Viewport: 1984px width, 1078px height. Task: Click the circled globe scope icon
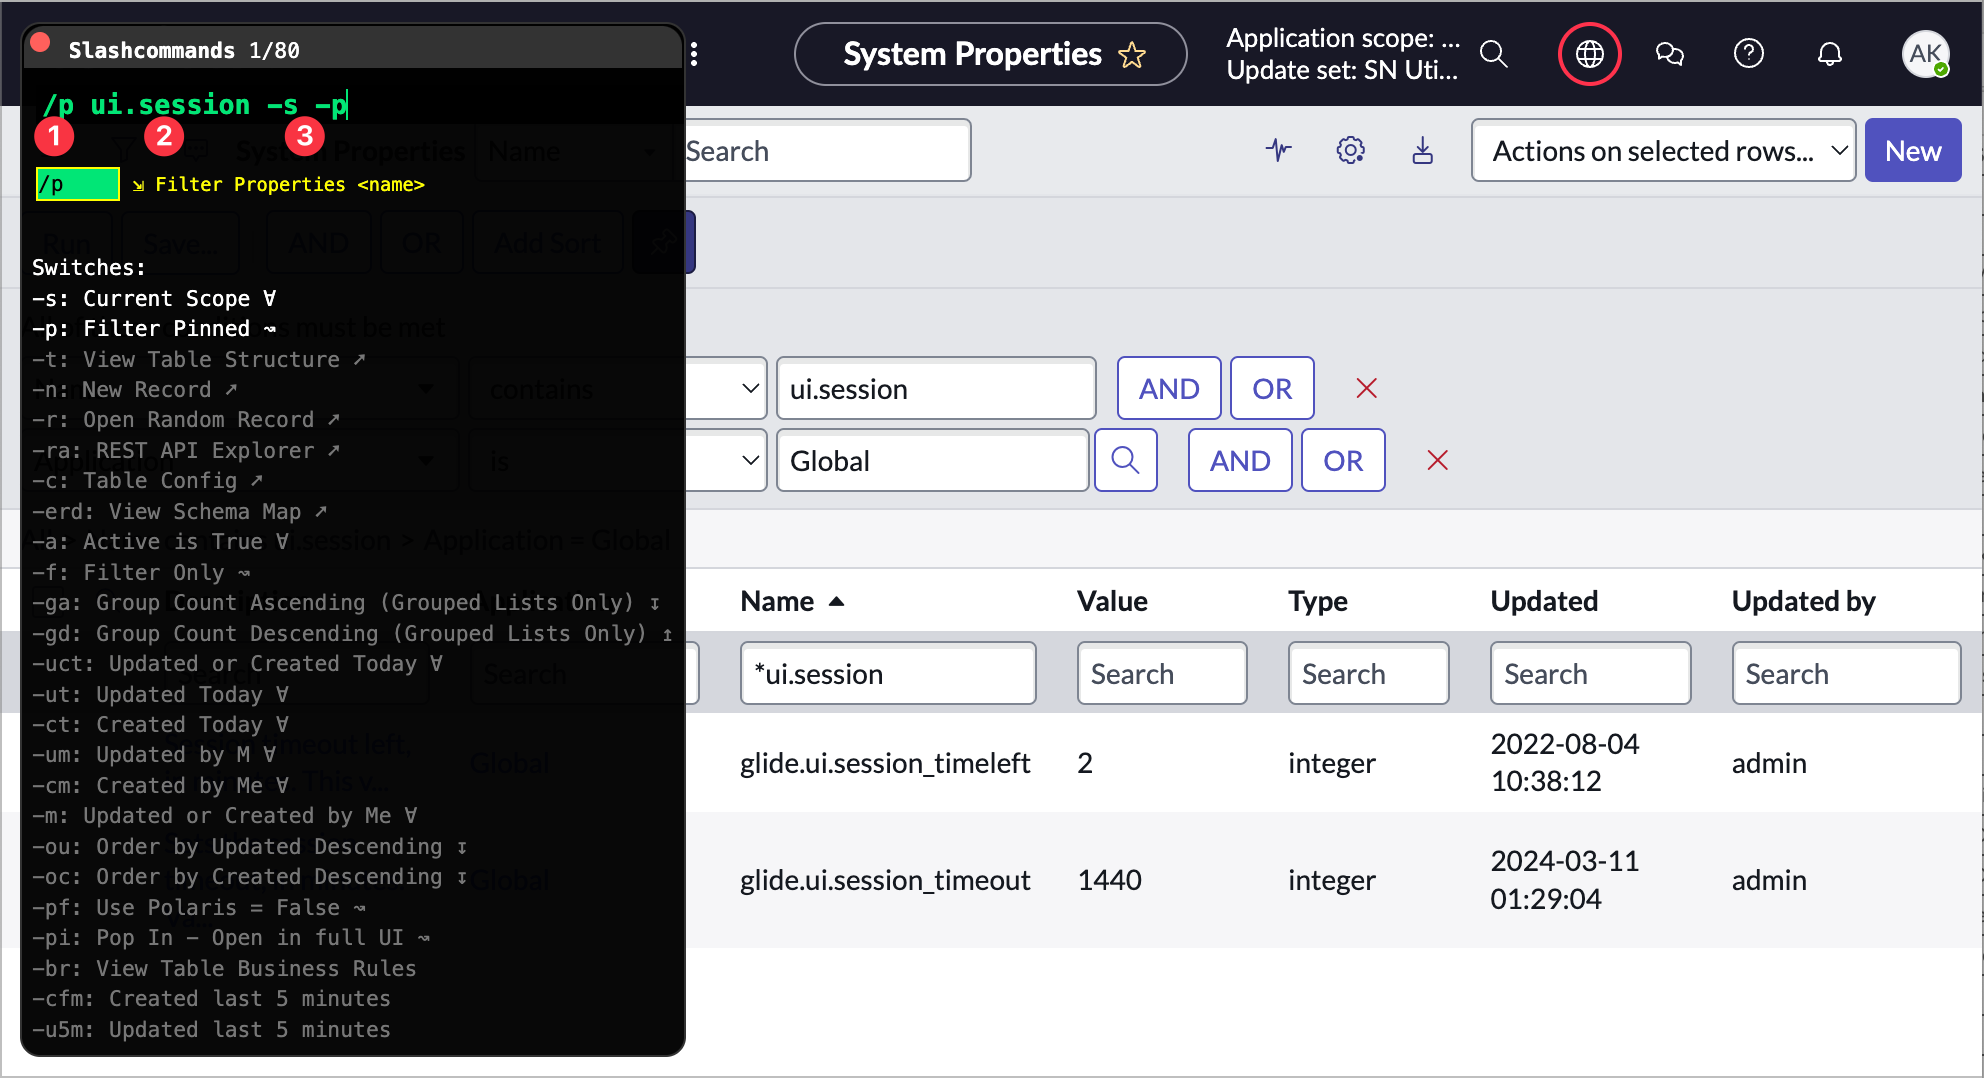[1589, 54]
